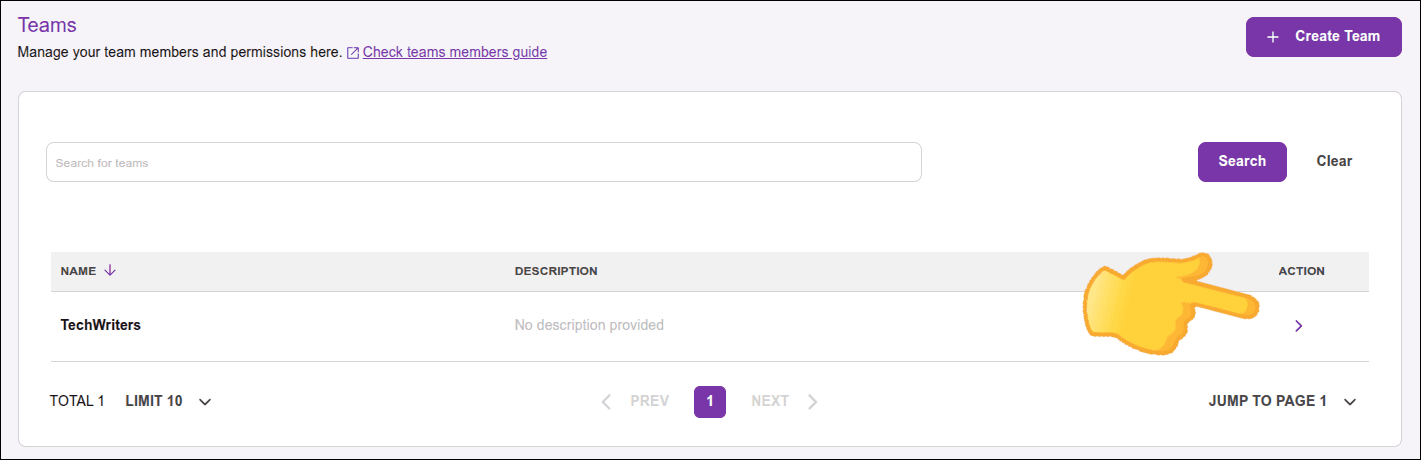Open TechWriters using the action arrow
1421x460 pixels.
point(1298,325)
